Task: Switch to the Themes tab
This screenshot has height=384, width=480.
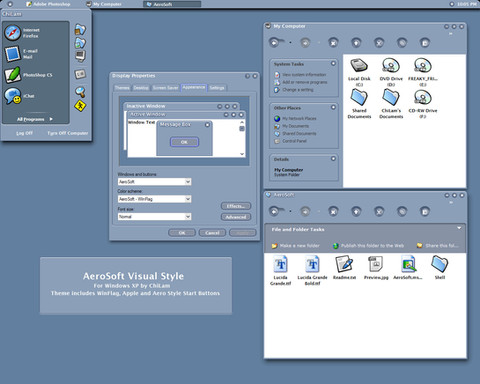Action: tap(122, 88)
